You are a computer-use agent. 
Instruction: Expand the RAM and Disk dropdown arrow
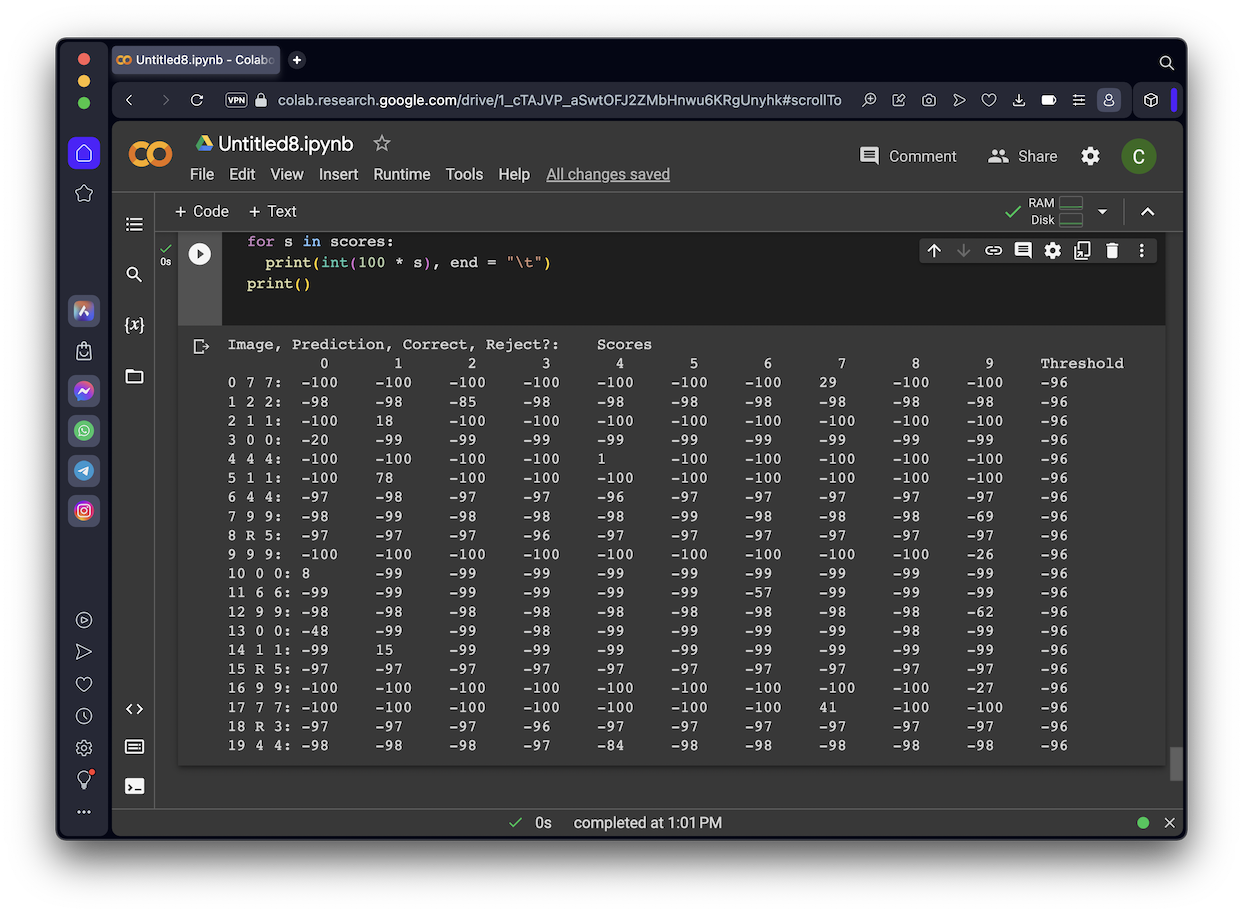(1102, 212)
